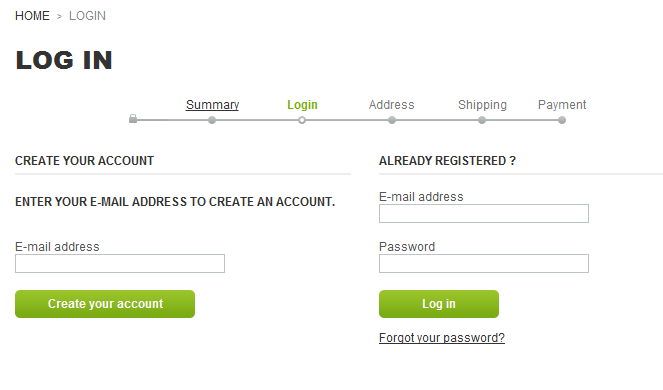Viewport: 663px width, 390px height.
Task: Select the Address step label
Action: [x=392, y=104]
